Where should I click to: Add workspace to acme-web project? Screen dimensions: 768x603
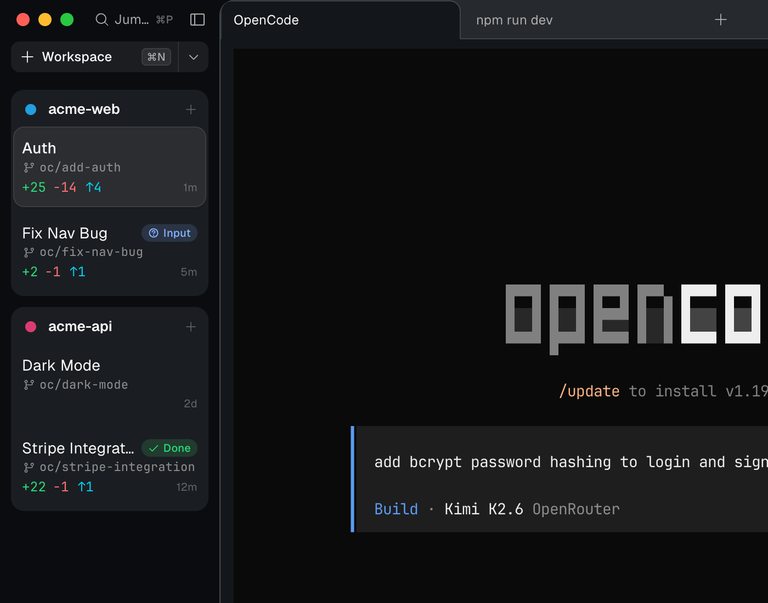[191, 109]
